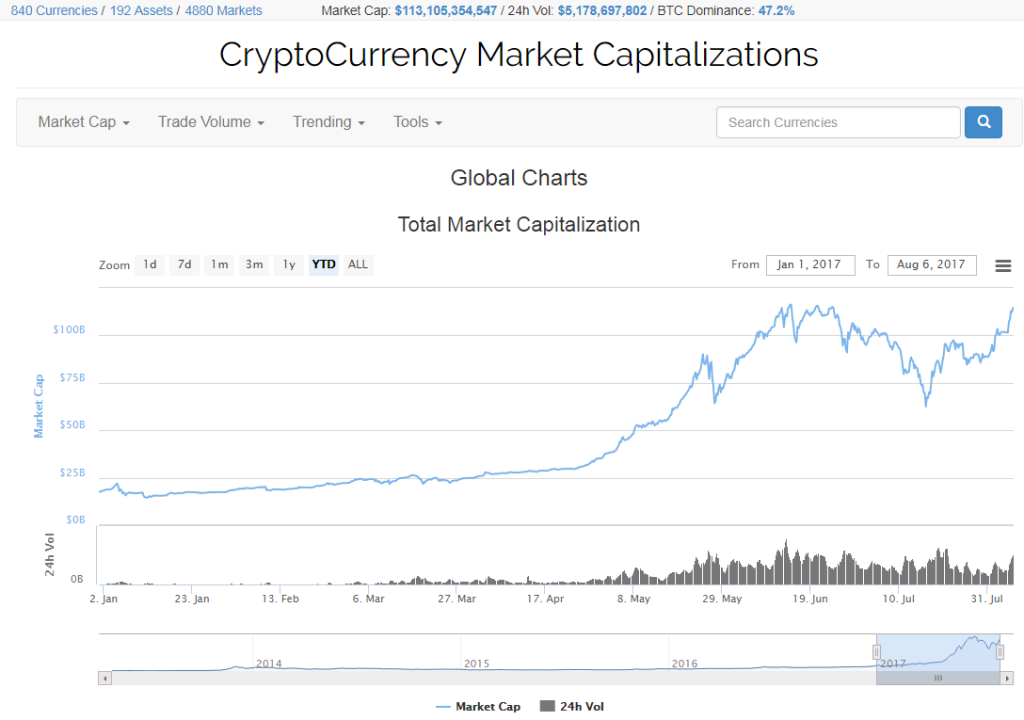
Task: Follow the 4880 Markets link
Action: pyautogui.click(x=223, y=11)
